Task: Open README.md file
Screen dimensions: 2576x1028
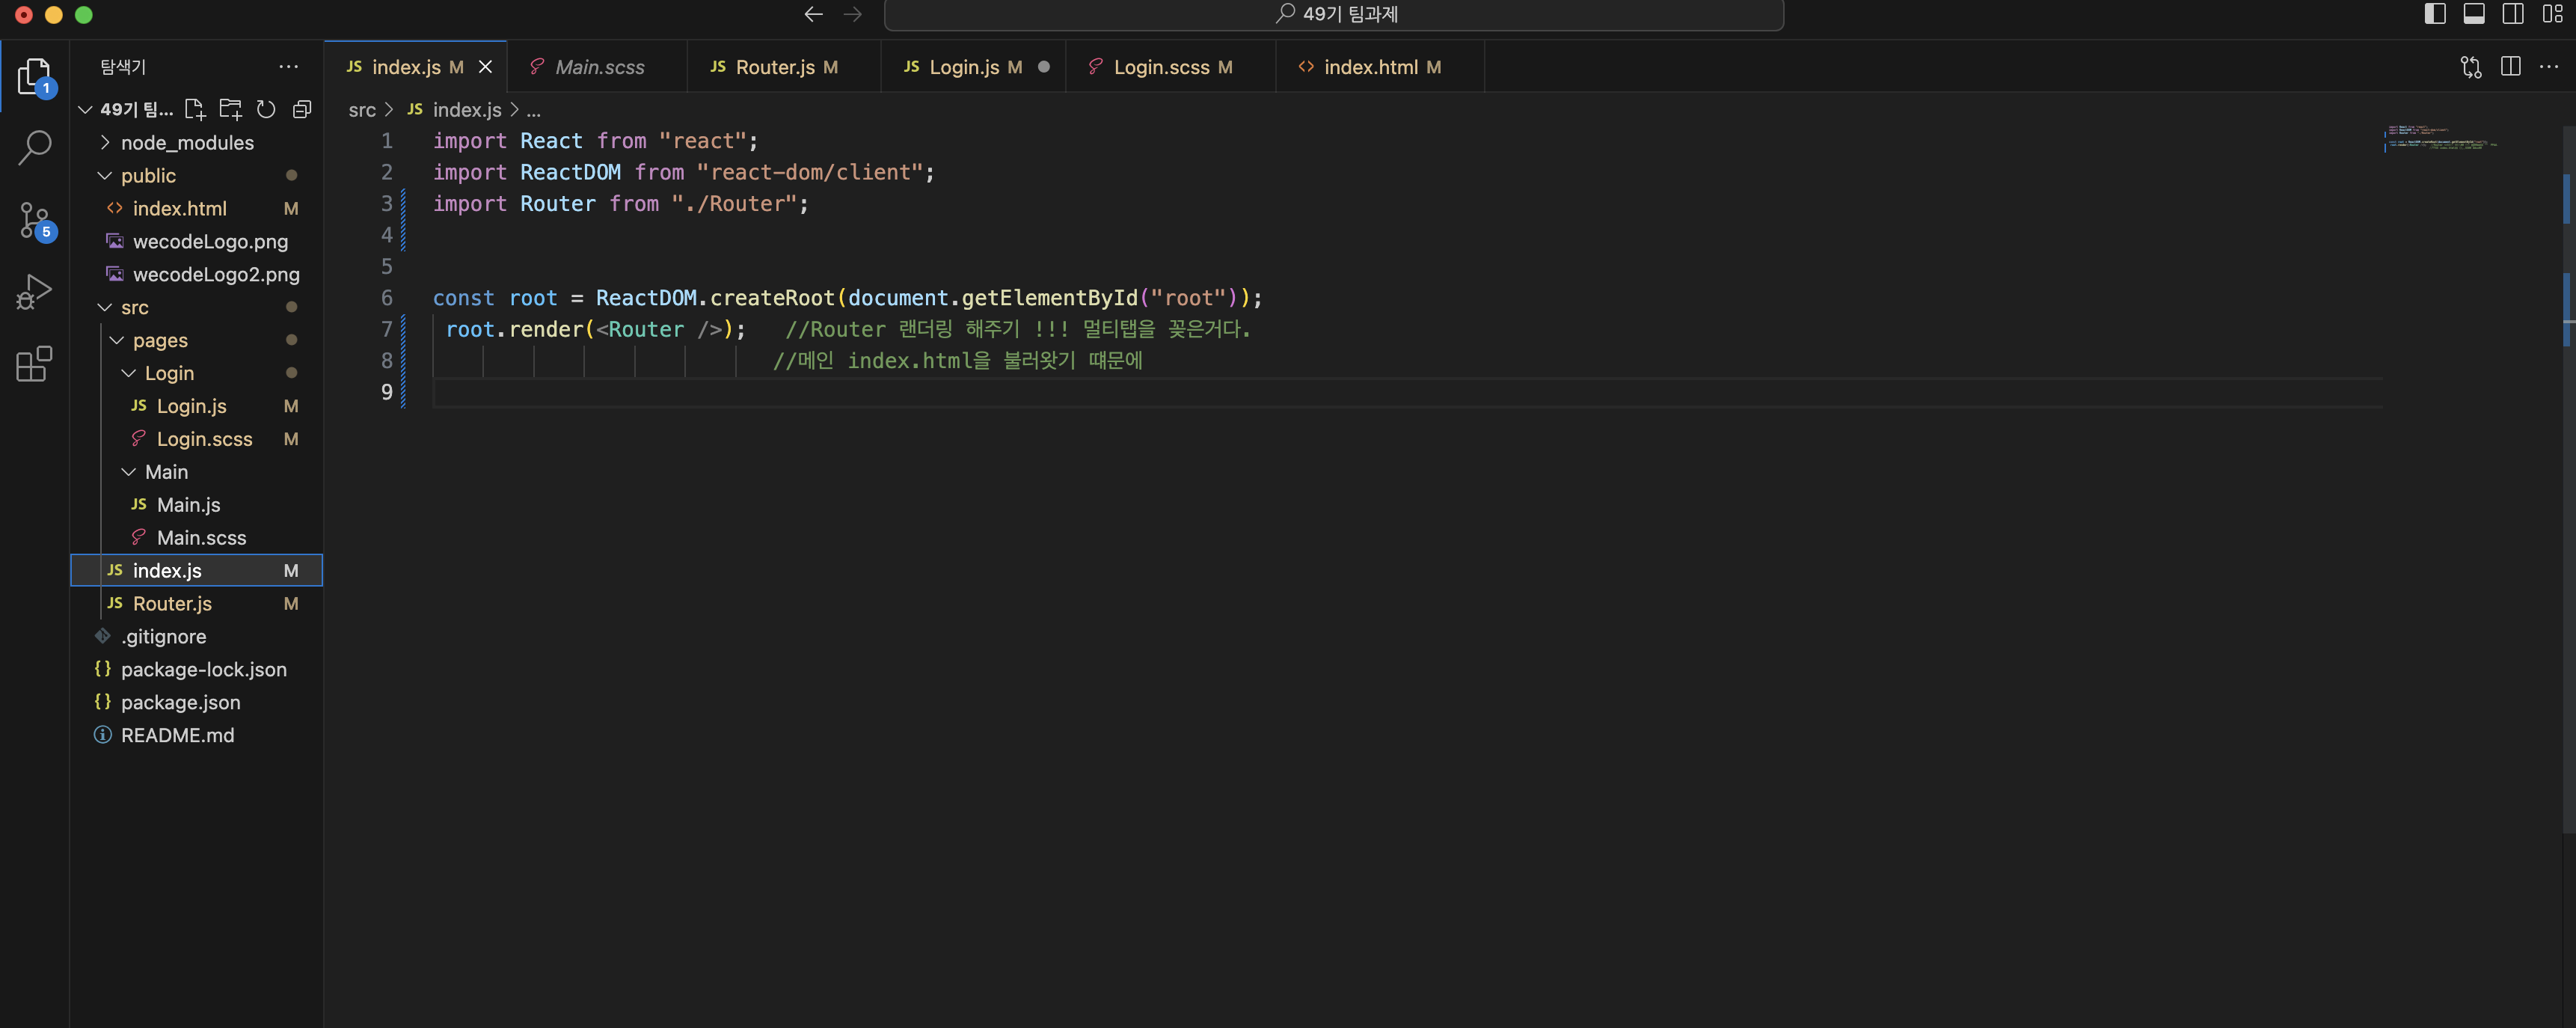Action: [x=196, y=736]
